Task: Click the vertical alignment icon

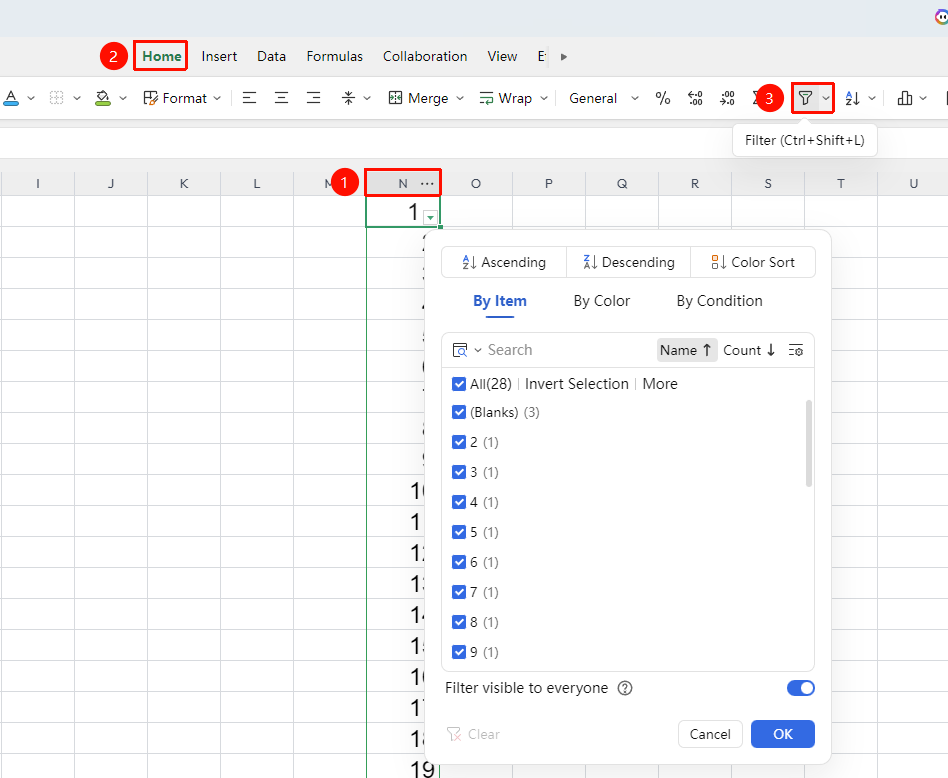Action: point(348,98)
